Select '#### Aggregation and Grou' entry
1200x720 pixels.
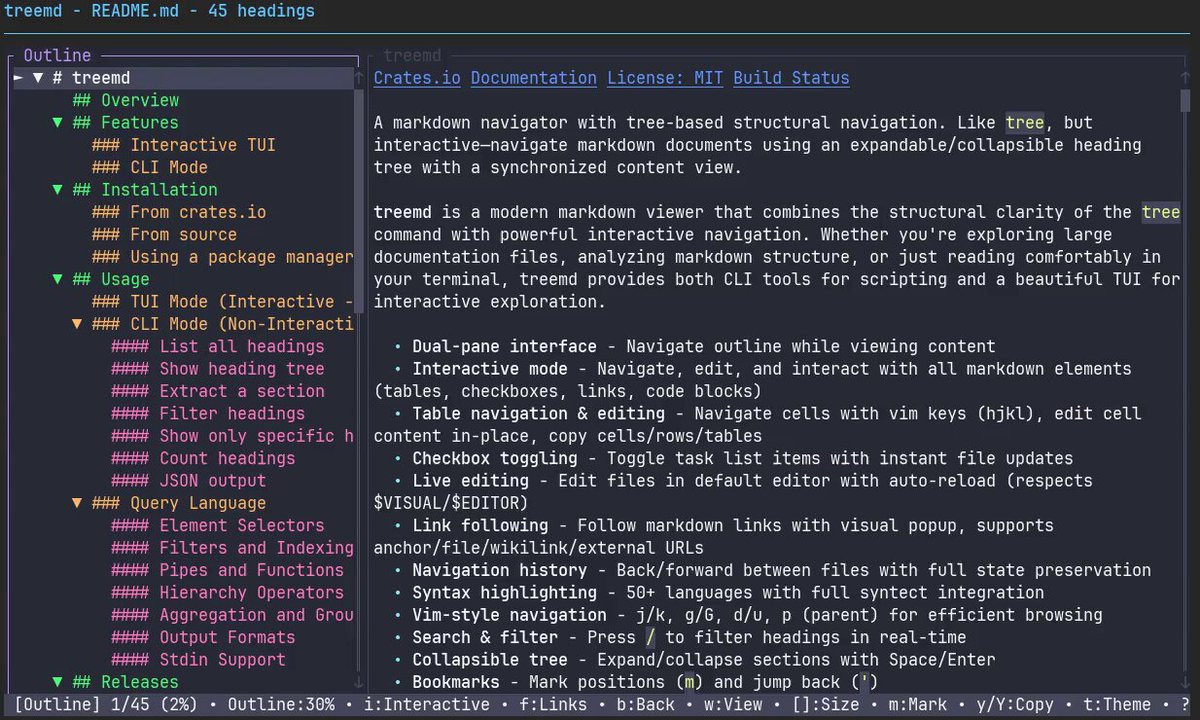[x=233, y=615]
